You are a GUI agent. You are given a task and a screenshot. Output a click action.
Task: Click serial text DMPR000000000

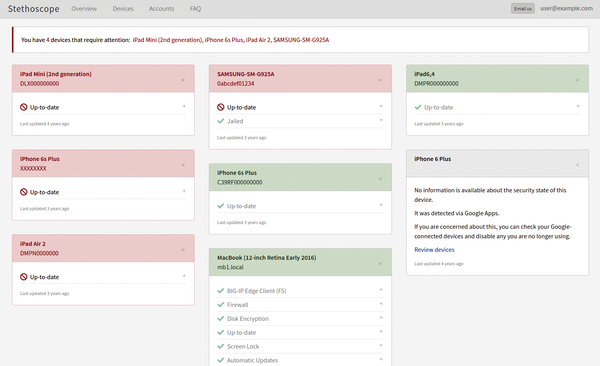click(x=436, y=83)
